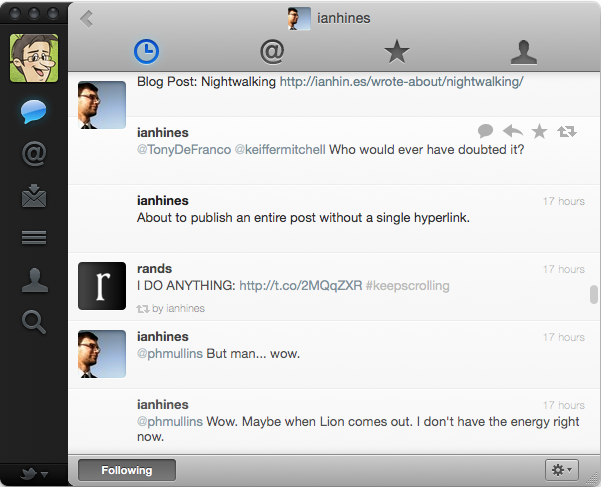Open @TonyDeFranco mention link

tap(184, 149)
